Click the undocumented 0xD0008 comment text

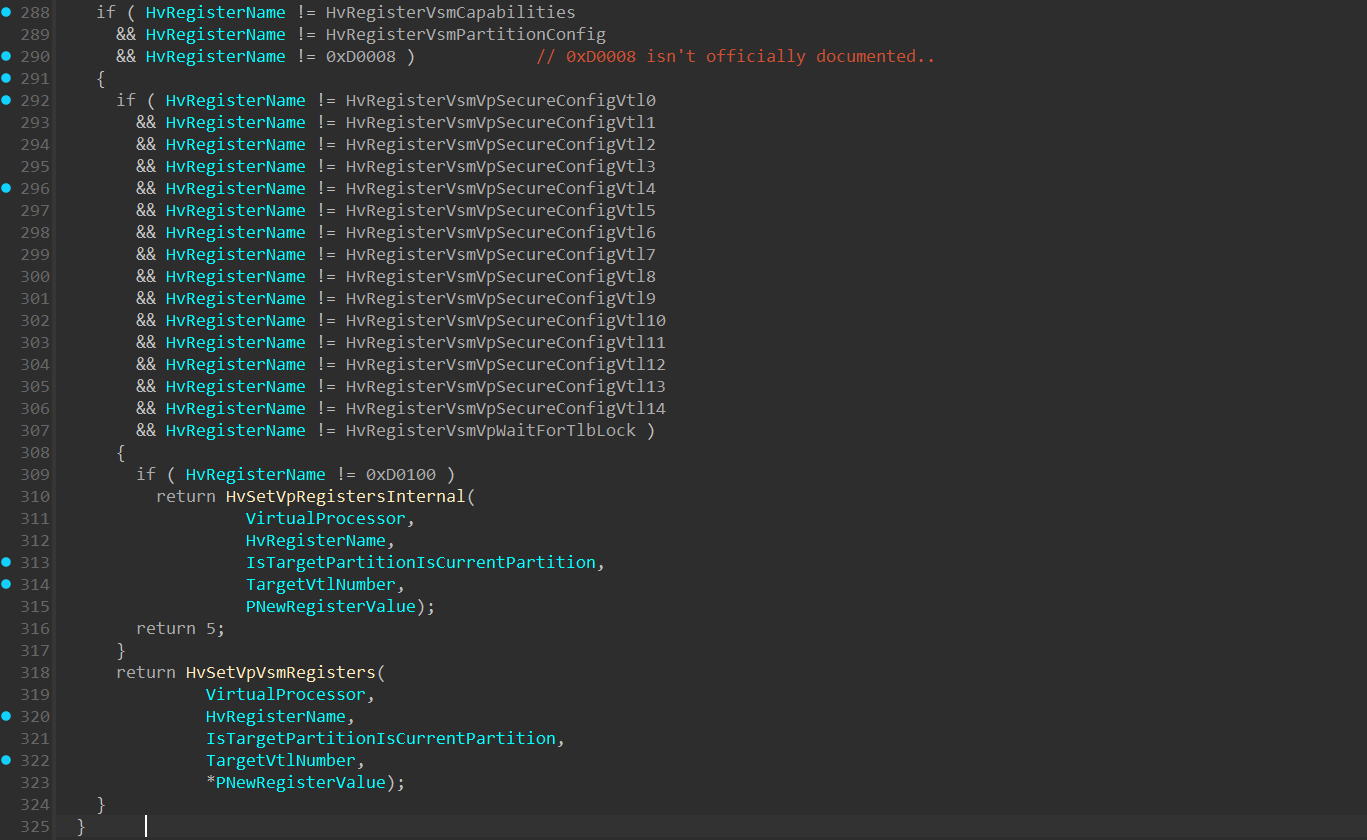[735, 56]
